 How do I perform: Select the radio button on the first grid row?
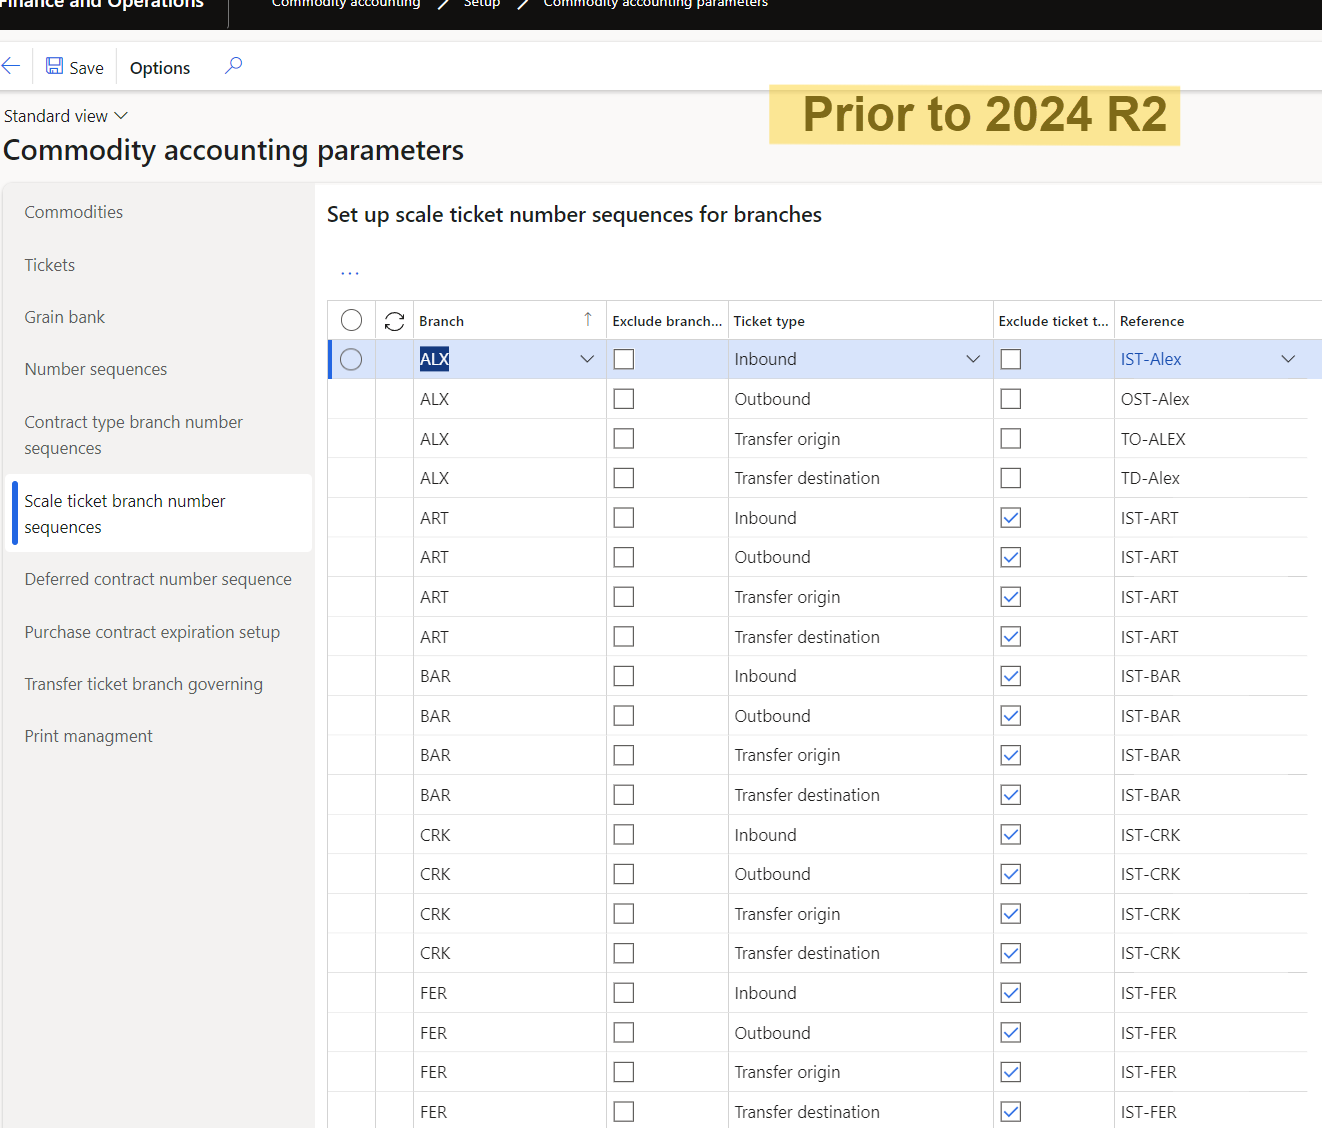[x=351, y=359]
